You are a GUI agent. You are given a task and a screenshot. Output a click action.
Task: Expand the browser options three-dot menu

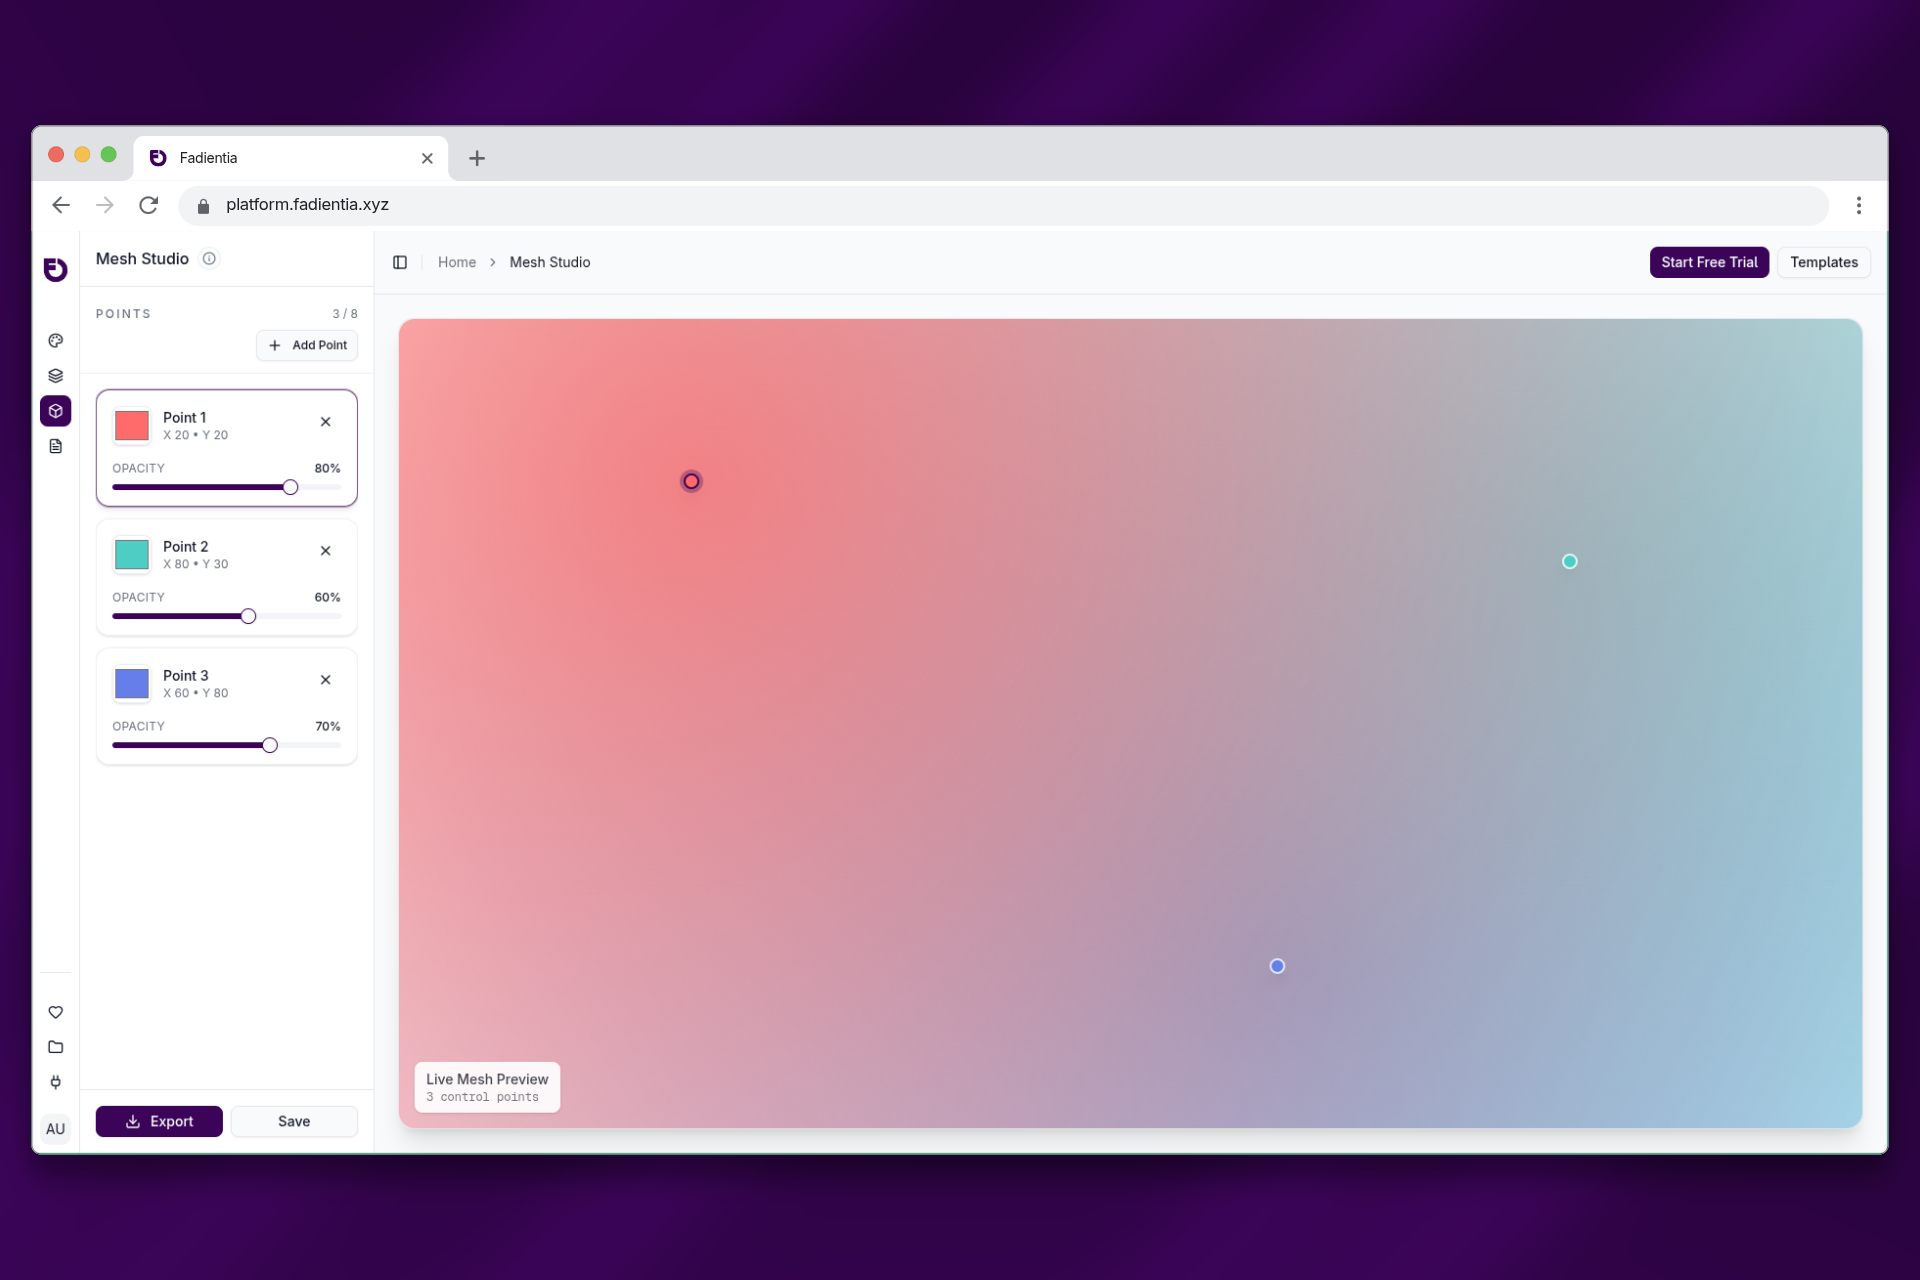click(x=1859, y=204)
